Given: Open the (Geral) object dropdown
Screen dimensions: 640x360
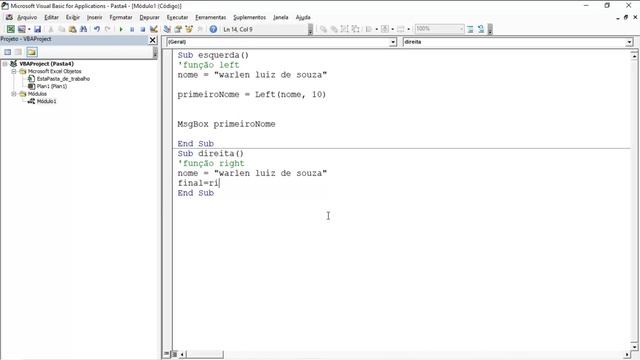Looking at the screenshot, I should tap(393, 42).
